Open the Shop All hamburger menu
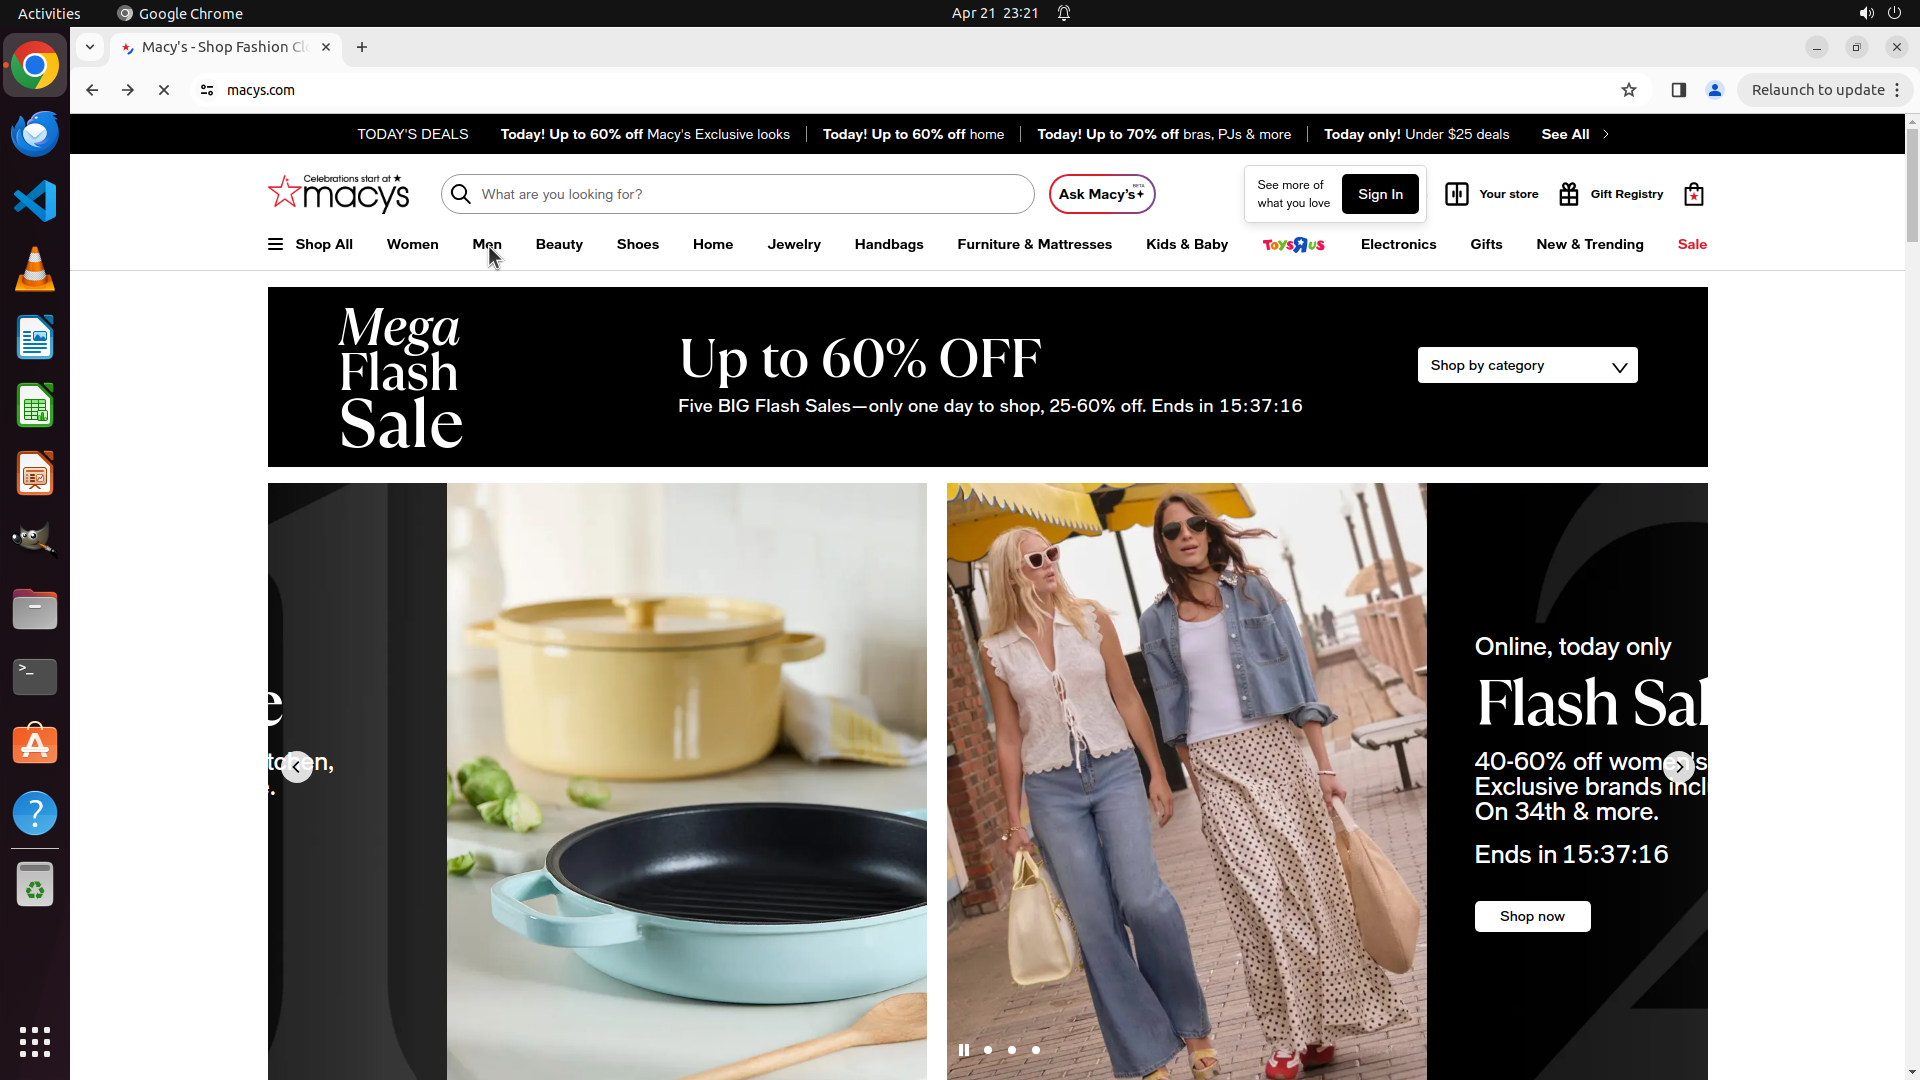 [275, 244]
